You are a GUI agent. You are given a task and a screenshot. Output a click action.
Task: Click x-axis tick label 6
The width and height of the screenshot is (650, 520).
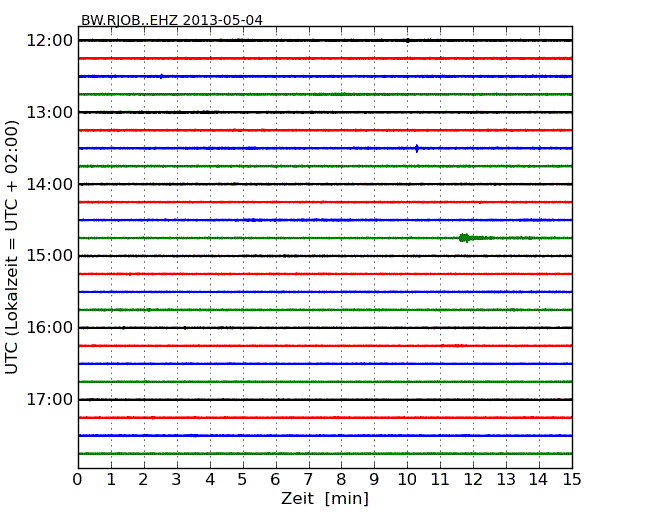click(275, 479)
